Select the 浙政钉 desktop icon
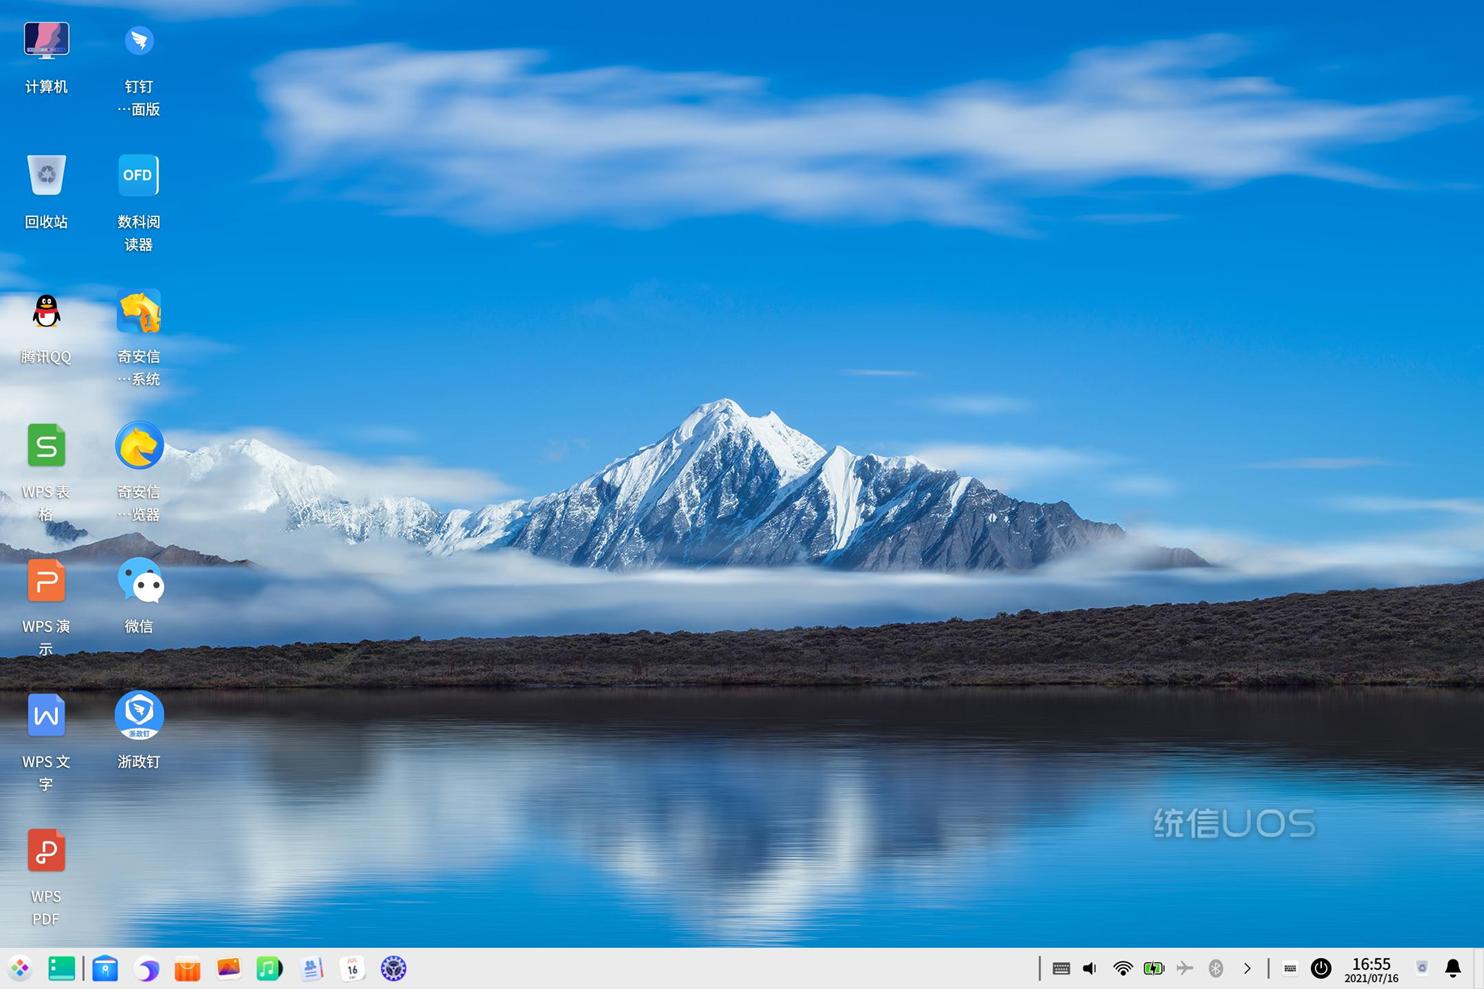This screenshot has width=1484, height=989. [x=139, y=716]
